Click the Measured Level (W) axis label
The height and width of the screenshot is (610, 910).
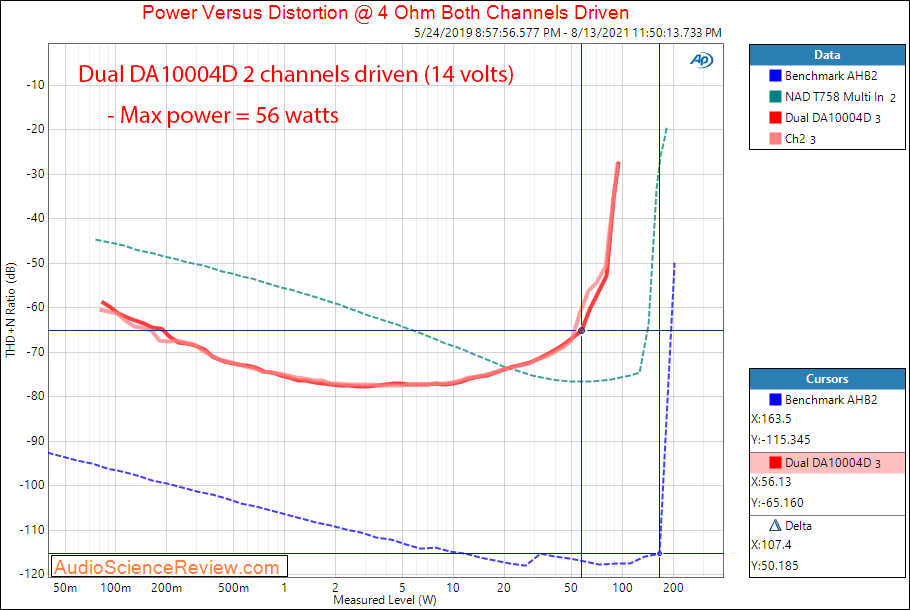(x=385, y=600)
